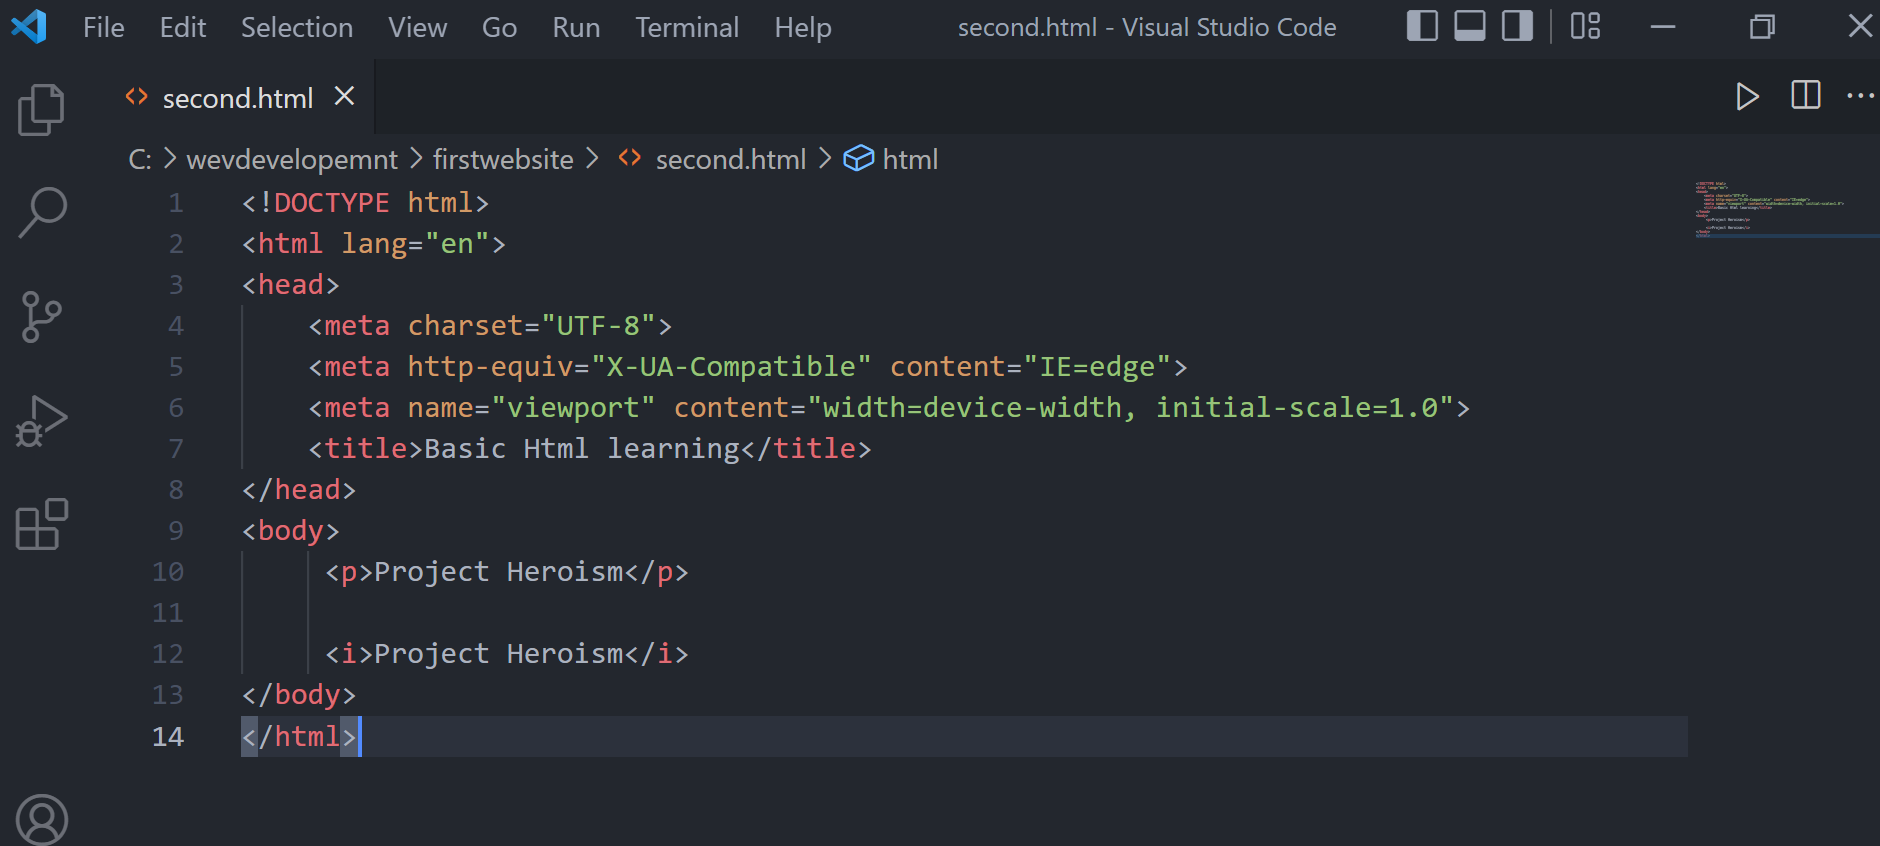This screenshot has width=1880, height=846.
Task: Open the Terminal menu
Action: tap(688, 27)
